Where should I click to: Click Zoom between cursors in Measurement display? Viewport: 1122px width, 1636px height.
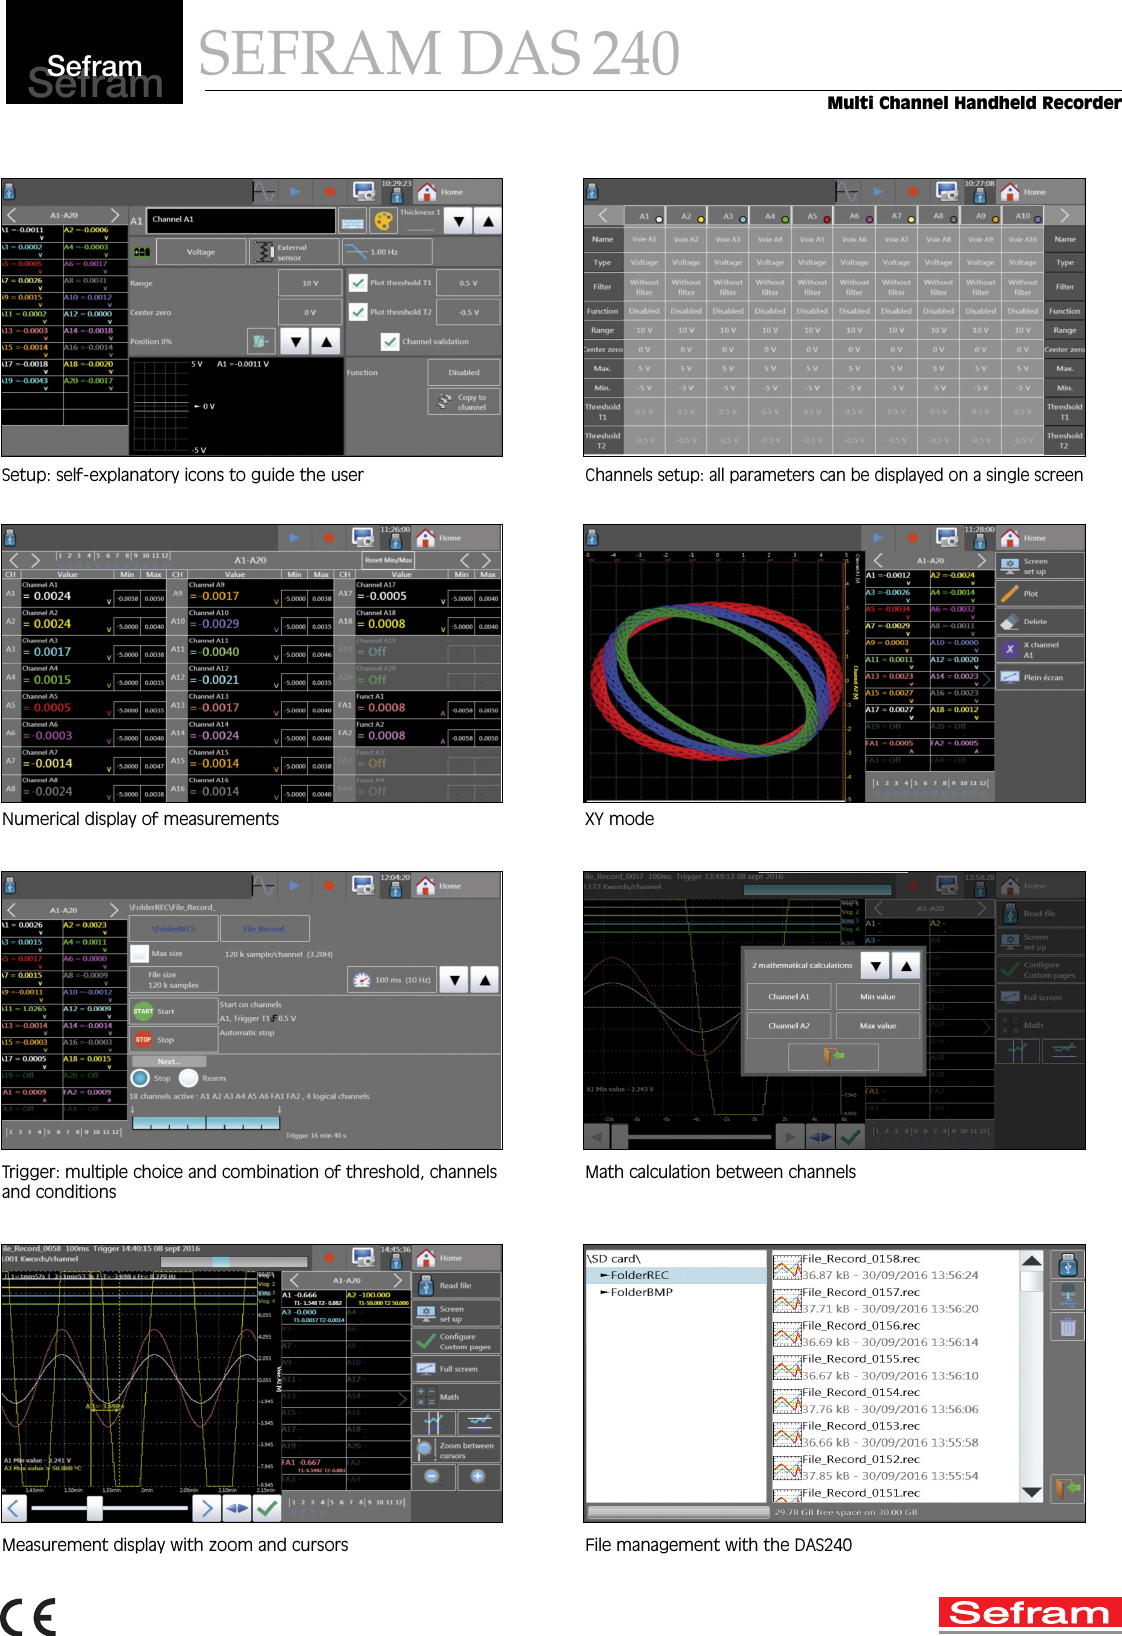[x=456, y=1450]
